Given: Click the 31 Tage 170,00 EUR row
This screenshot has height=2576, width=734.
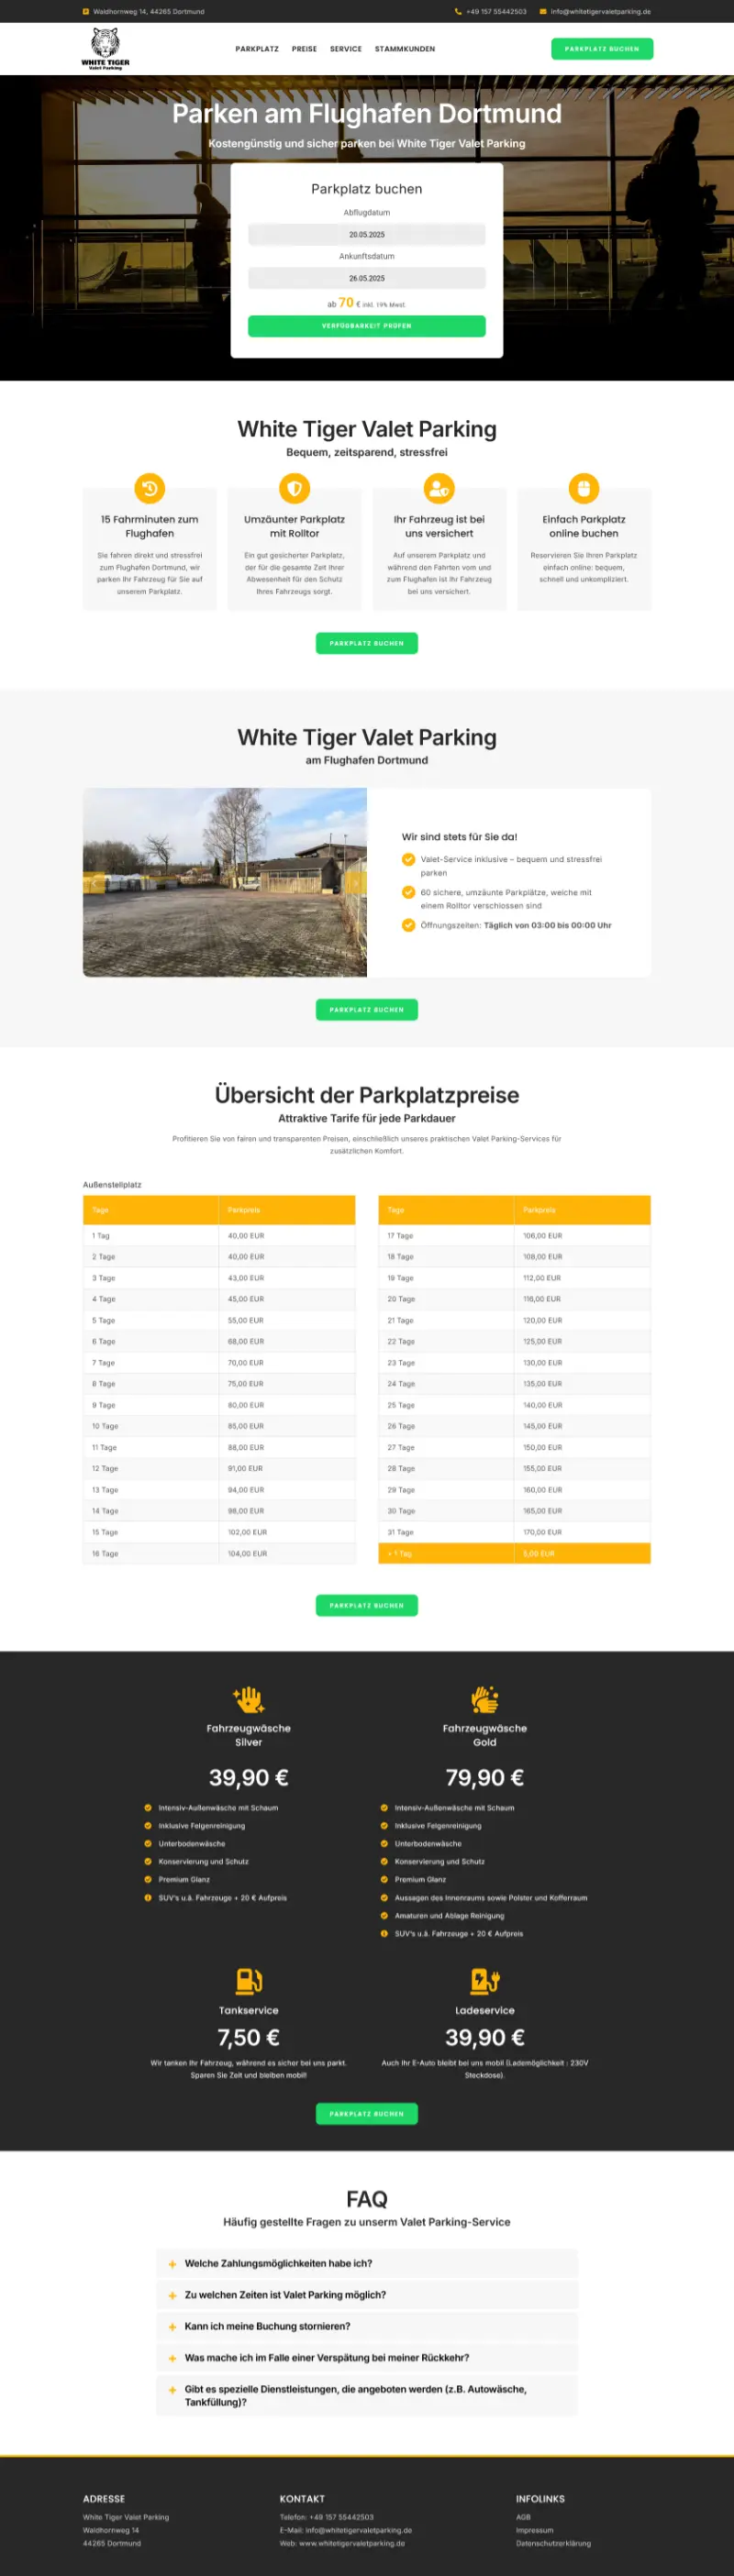Looking at the screenshot, I should pos(514,1532).
